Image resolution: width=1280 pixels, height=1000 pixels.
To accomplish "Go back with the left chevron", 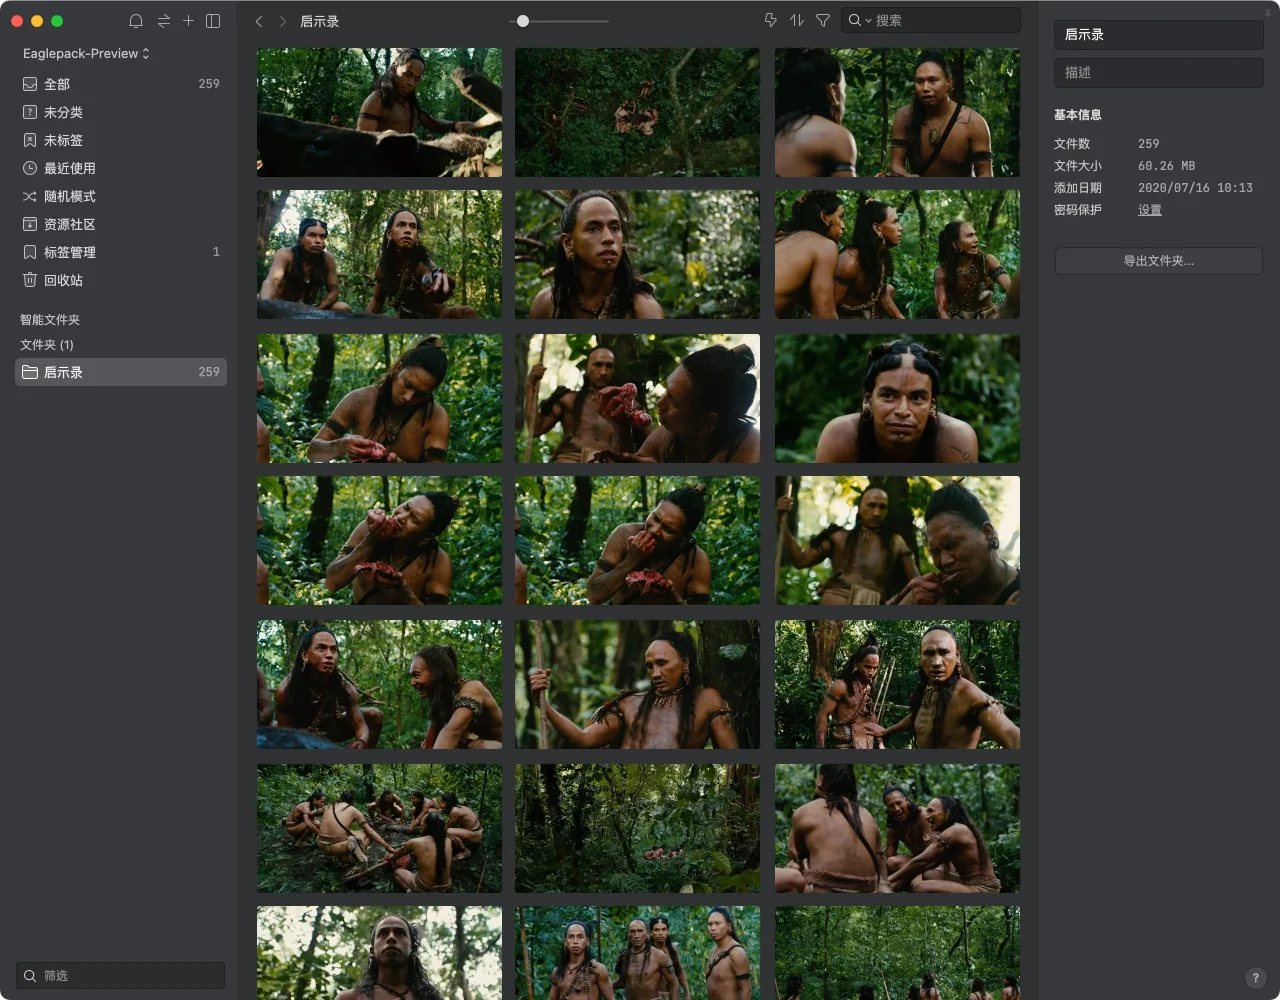I will [x=259, y=21].
